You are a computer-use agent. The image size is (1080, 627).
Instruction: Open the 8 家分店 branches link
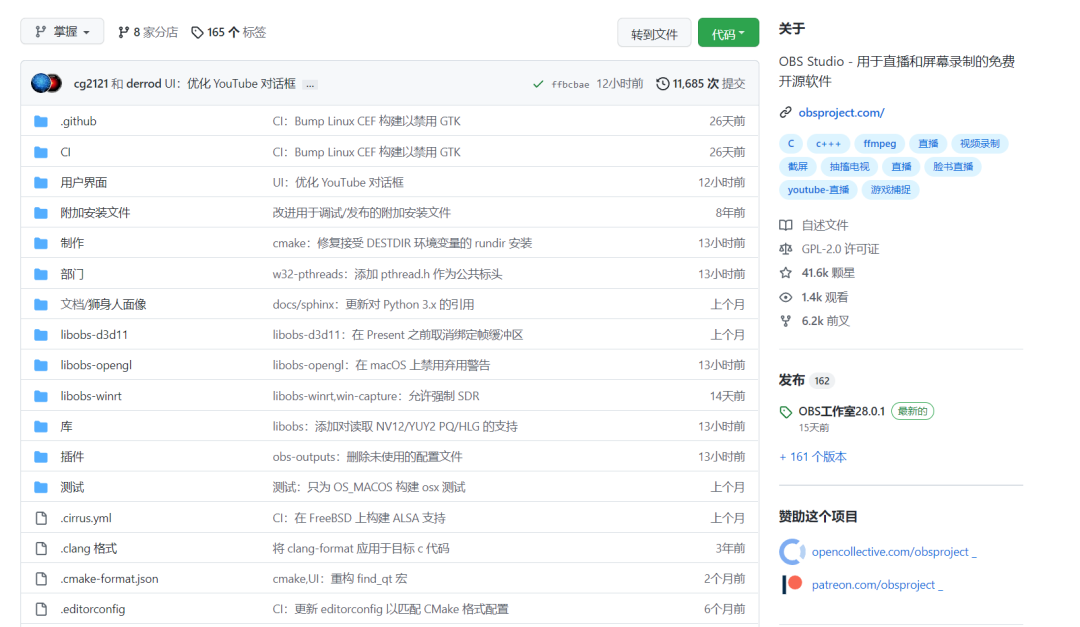[x=148, y=32]
